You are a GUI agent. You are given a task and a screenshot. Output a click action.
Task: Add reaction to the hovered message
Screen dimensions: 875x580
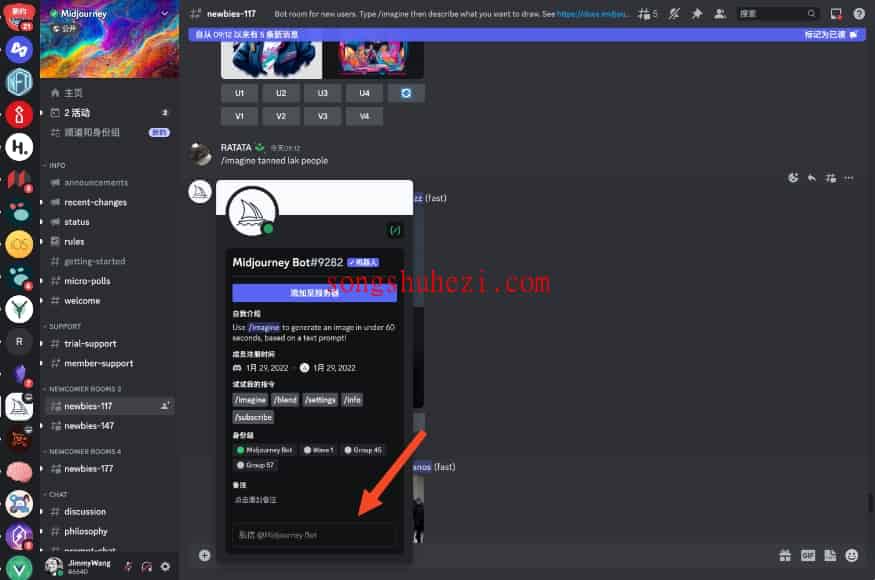pos(793,178)
